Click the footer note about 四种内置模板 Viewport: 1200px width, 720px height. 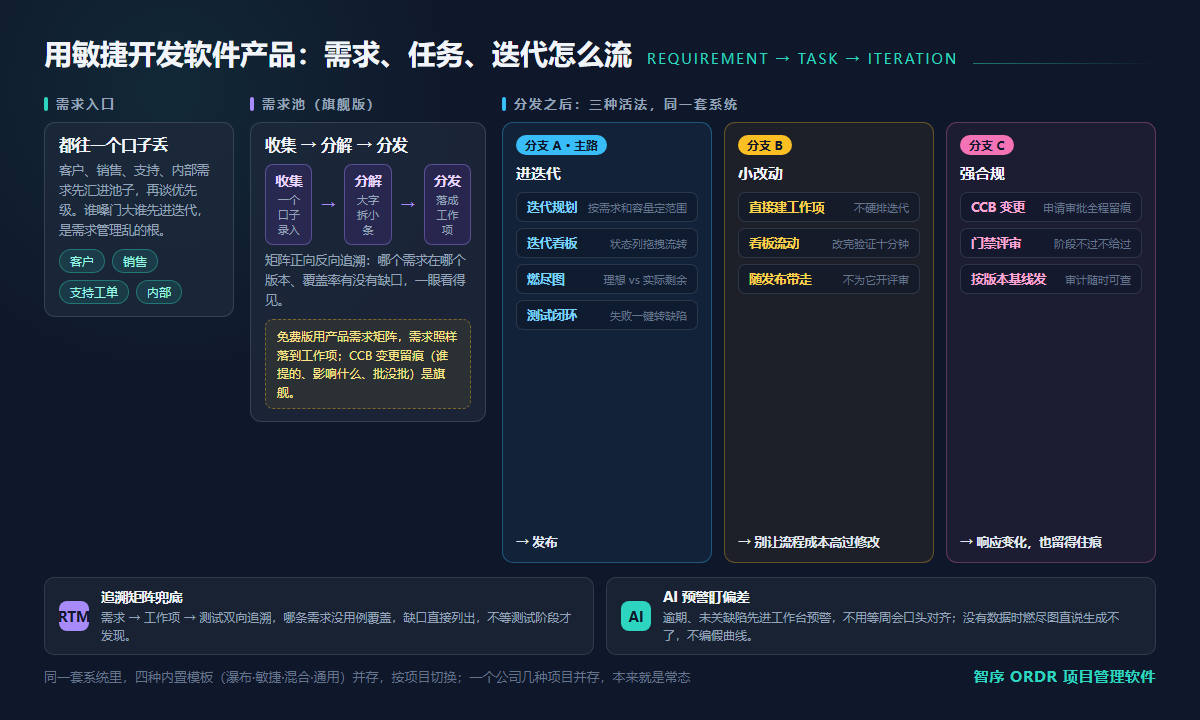(367, 677)
